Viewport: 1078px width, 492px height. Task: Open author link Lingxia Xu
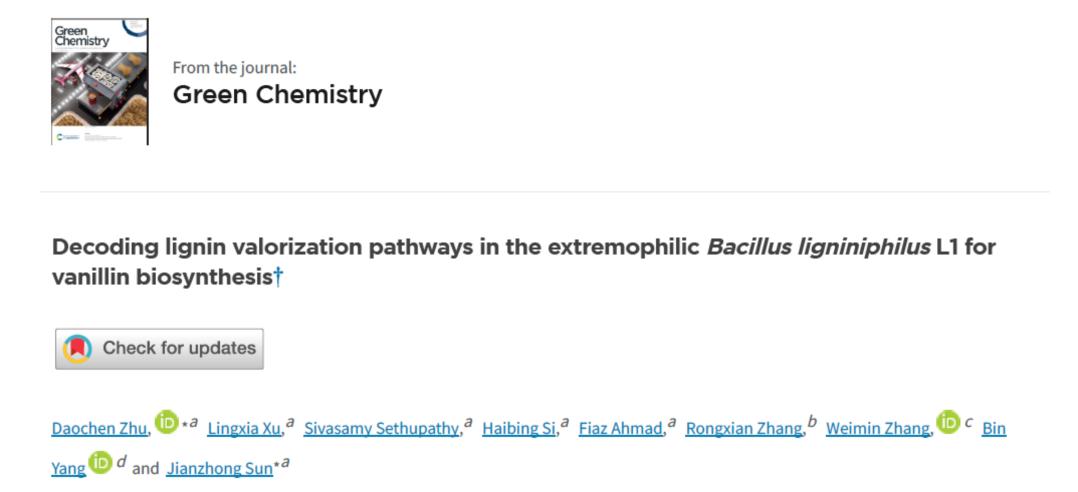244,429
